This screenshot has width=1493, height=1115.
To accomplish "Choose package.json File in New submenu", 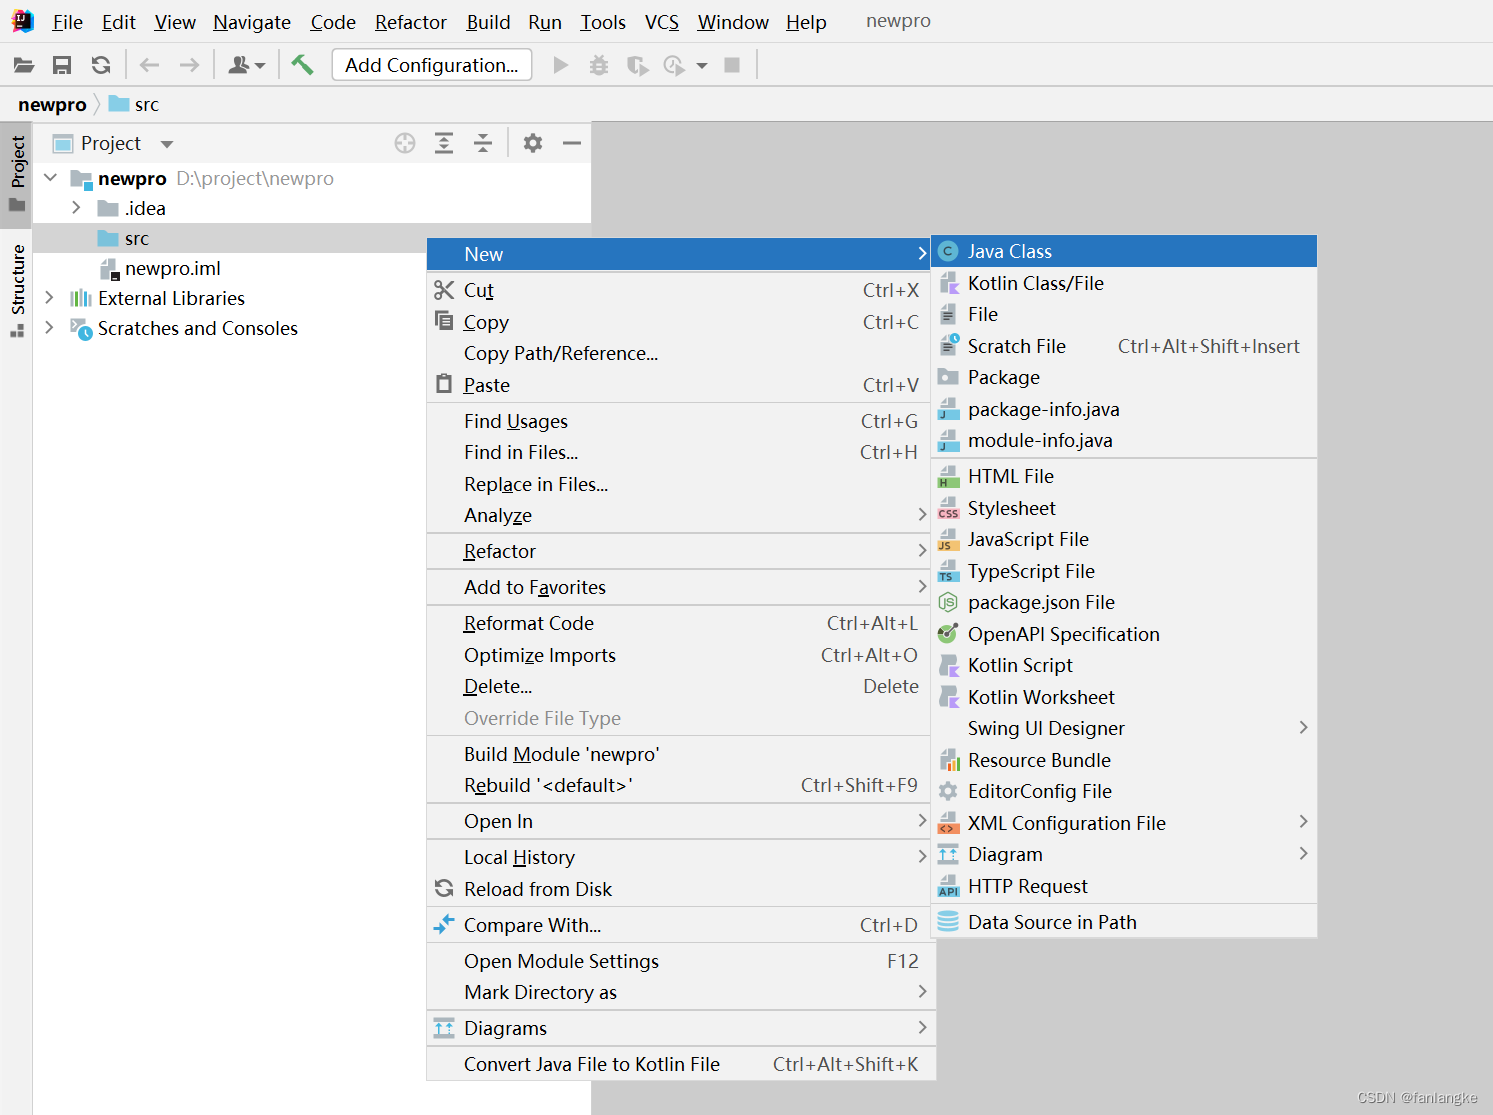I will pyautogui.click(x=1124, y=602).
